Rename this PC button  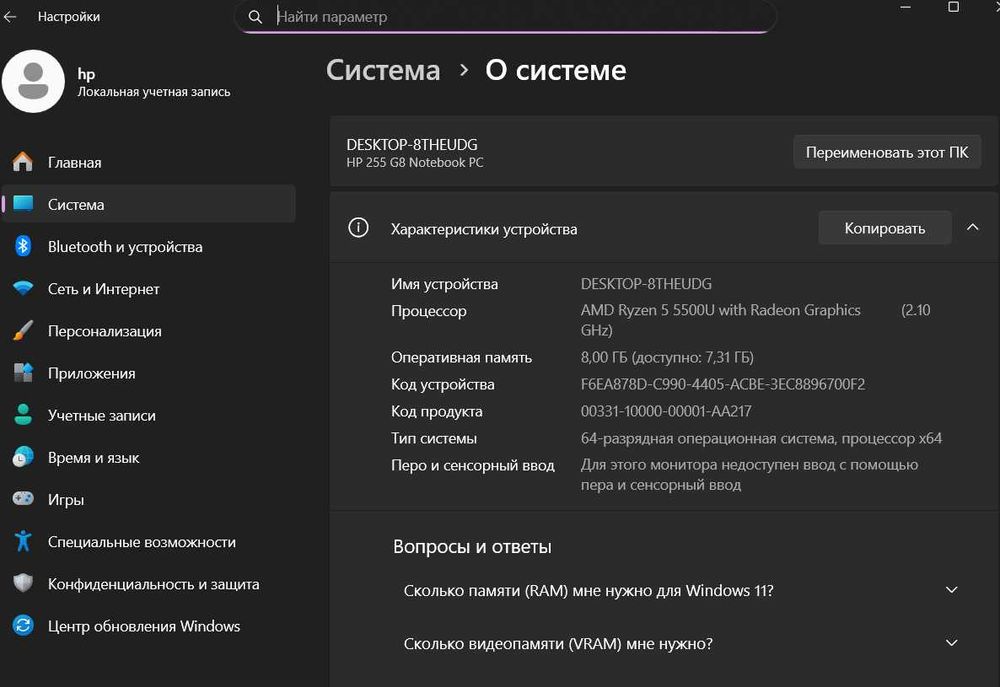pyautogui.click(x=887, y=153)
